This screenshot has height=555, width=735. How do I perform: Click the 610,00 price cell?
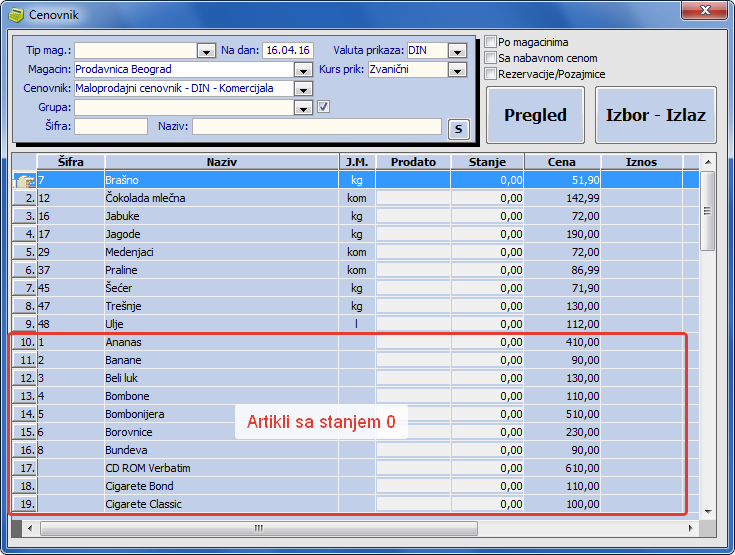(x=562, y=468)
